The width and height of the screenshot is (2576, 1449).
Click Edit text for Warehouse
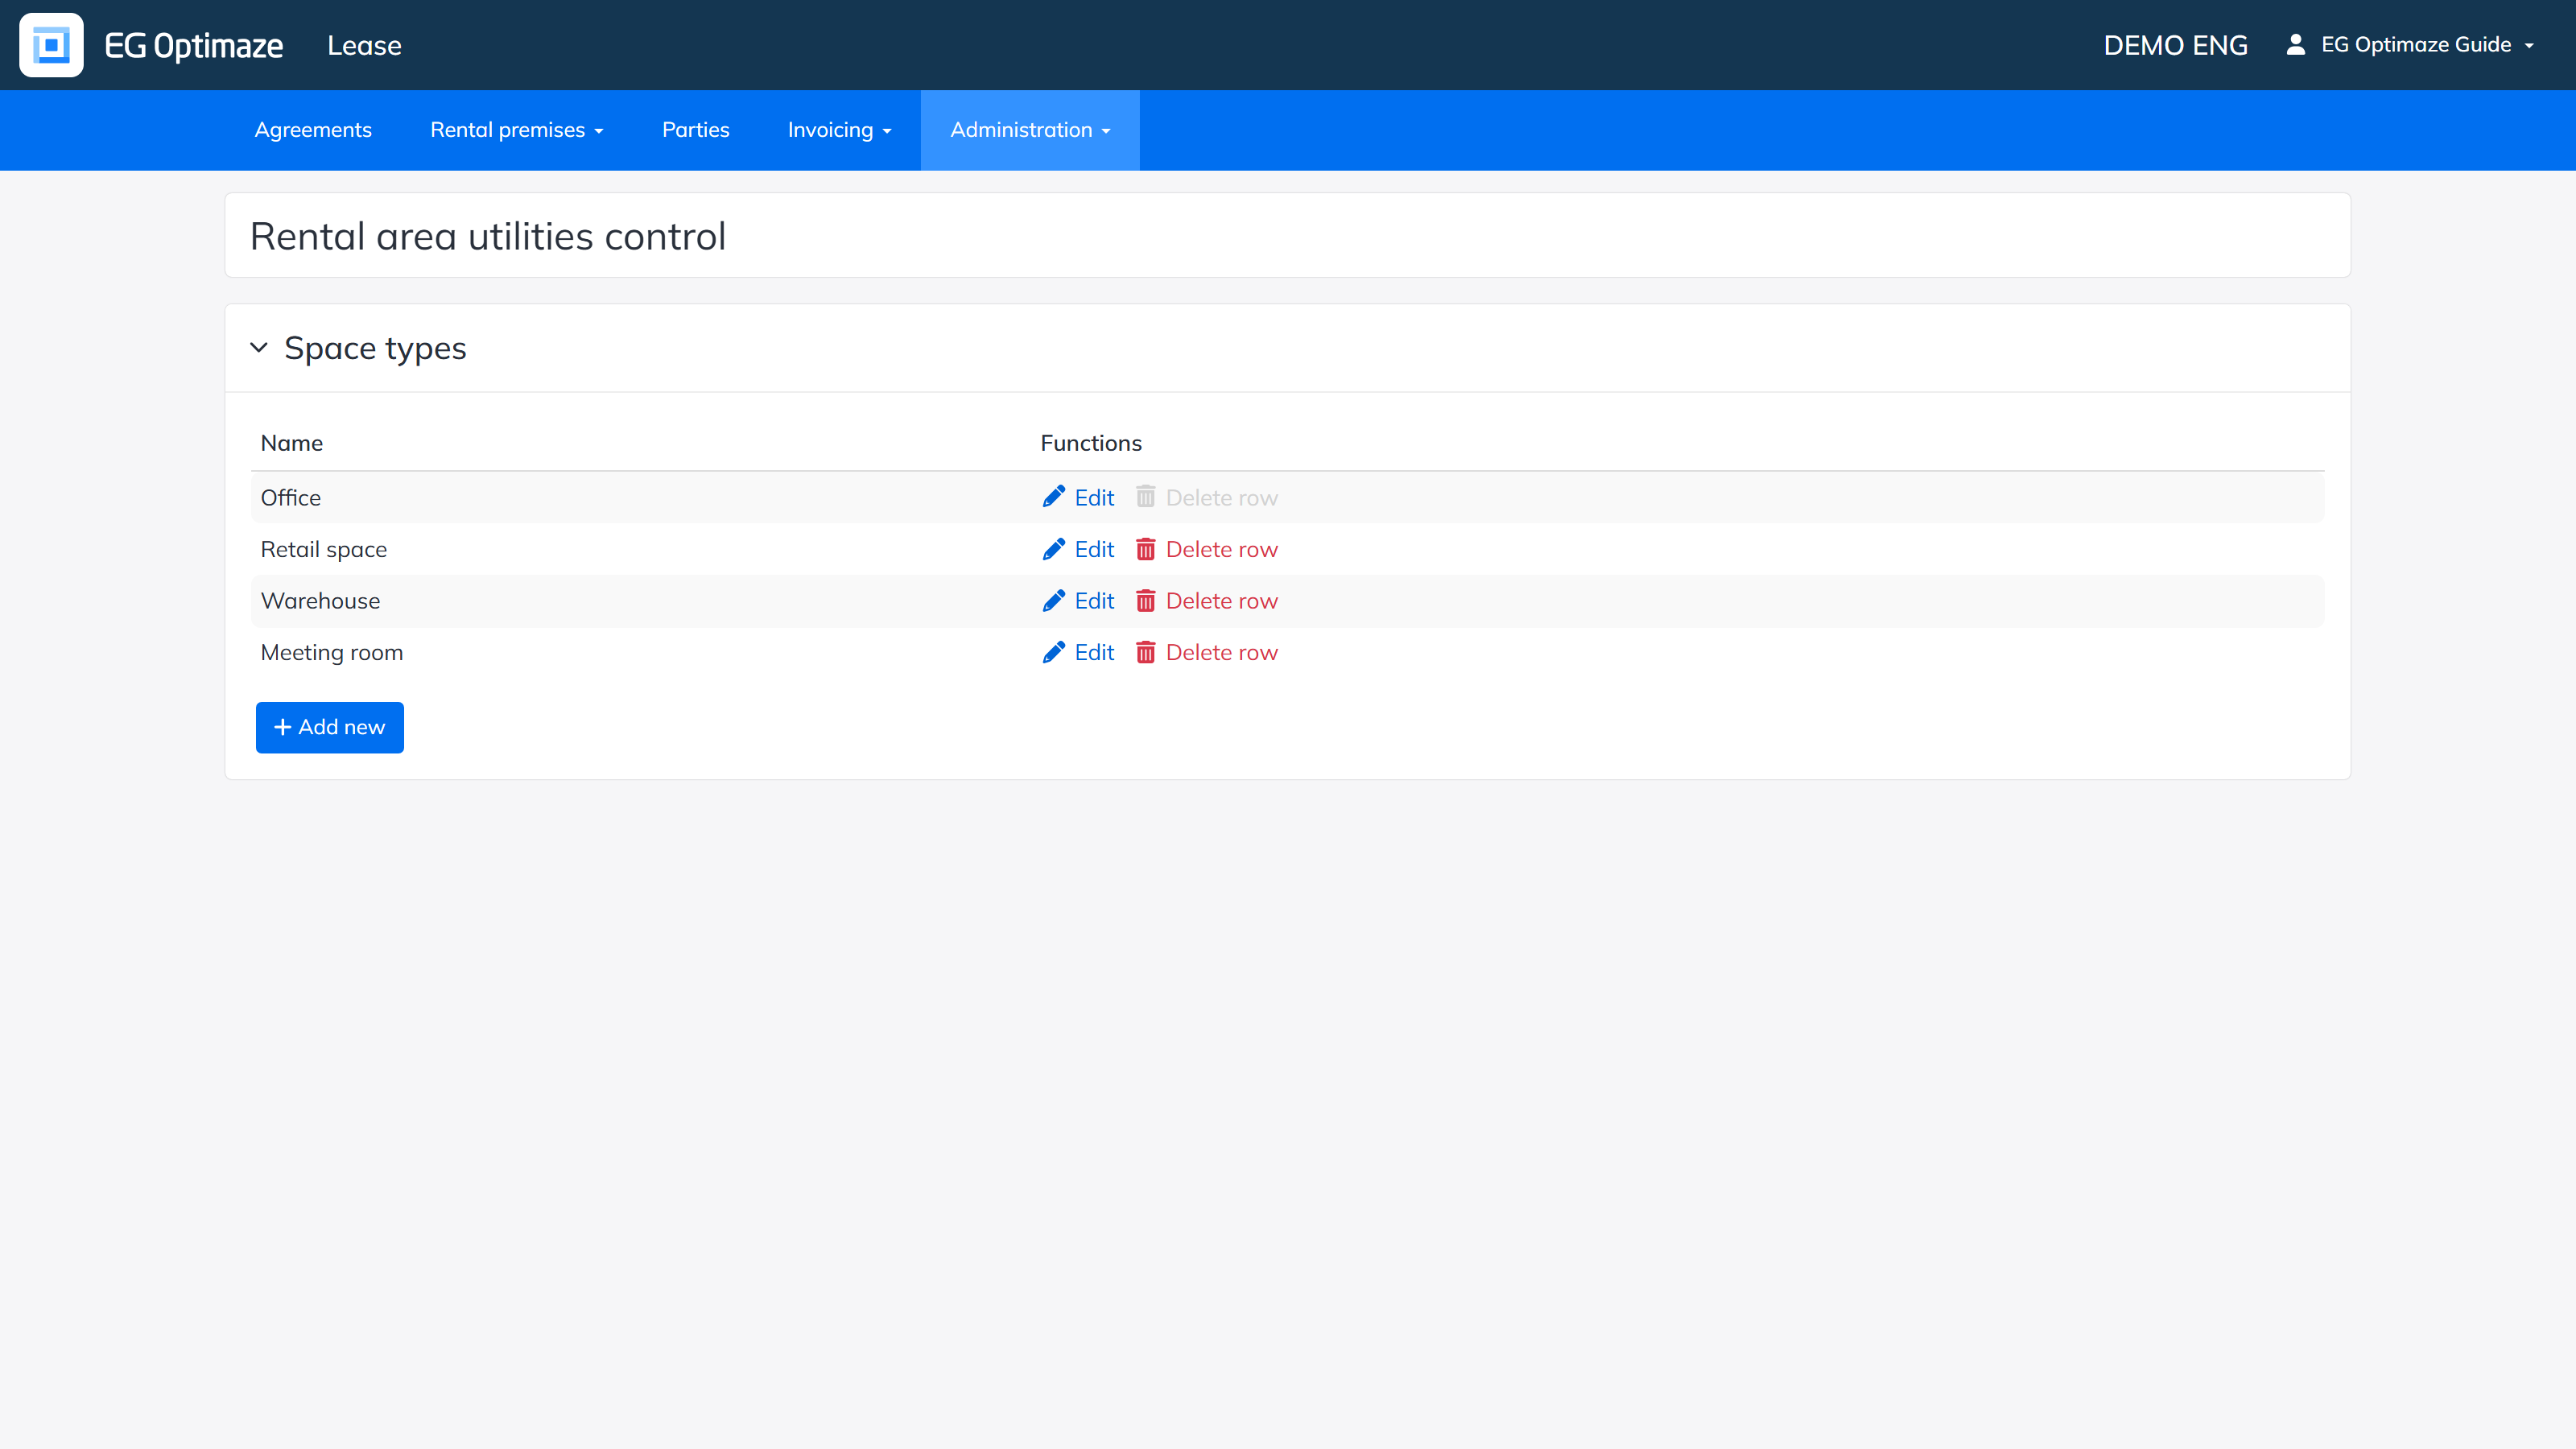[x=1094, y=600]
